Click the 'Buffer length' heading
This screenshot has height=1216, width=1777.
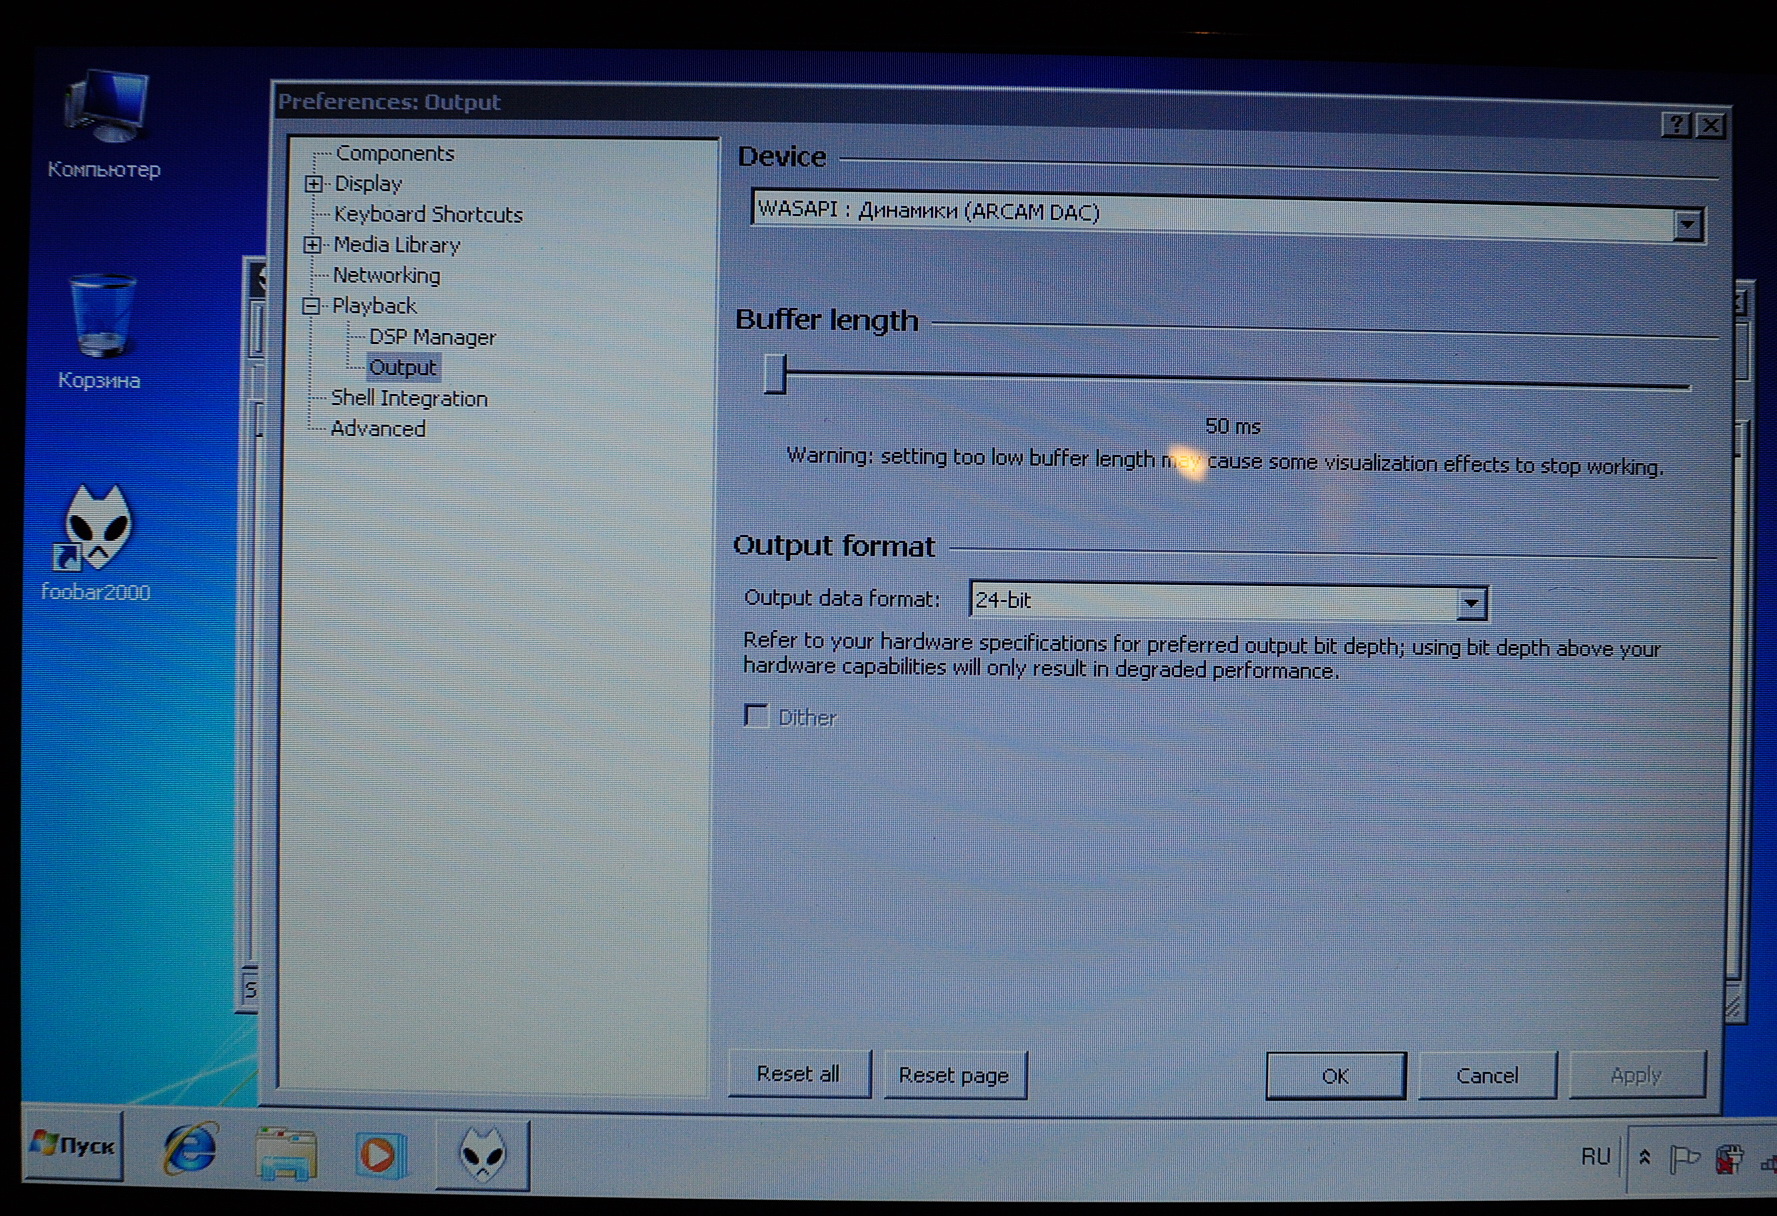(827, 320)
